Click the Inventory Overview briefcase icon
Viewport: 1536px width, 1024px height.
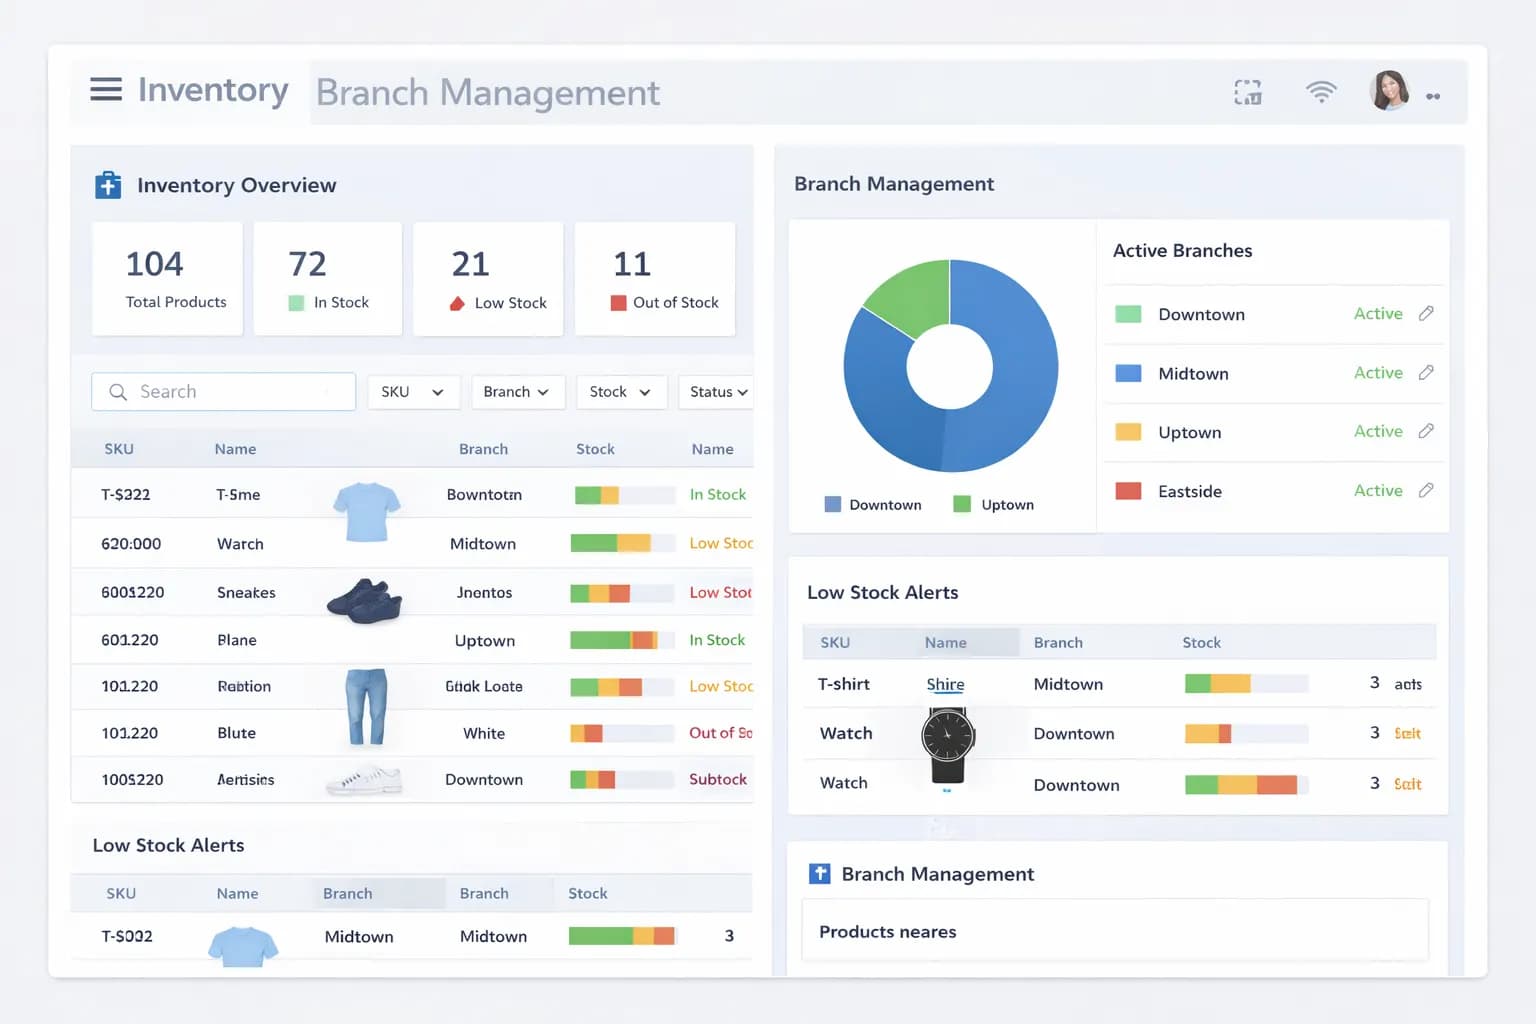[x=107, y=184]
